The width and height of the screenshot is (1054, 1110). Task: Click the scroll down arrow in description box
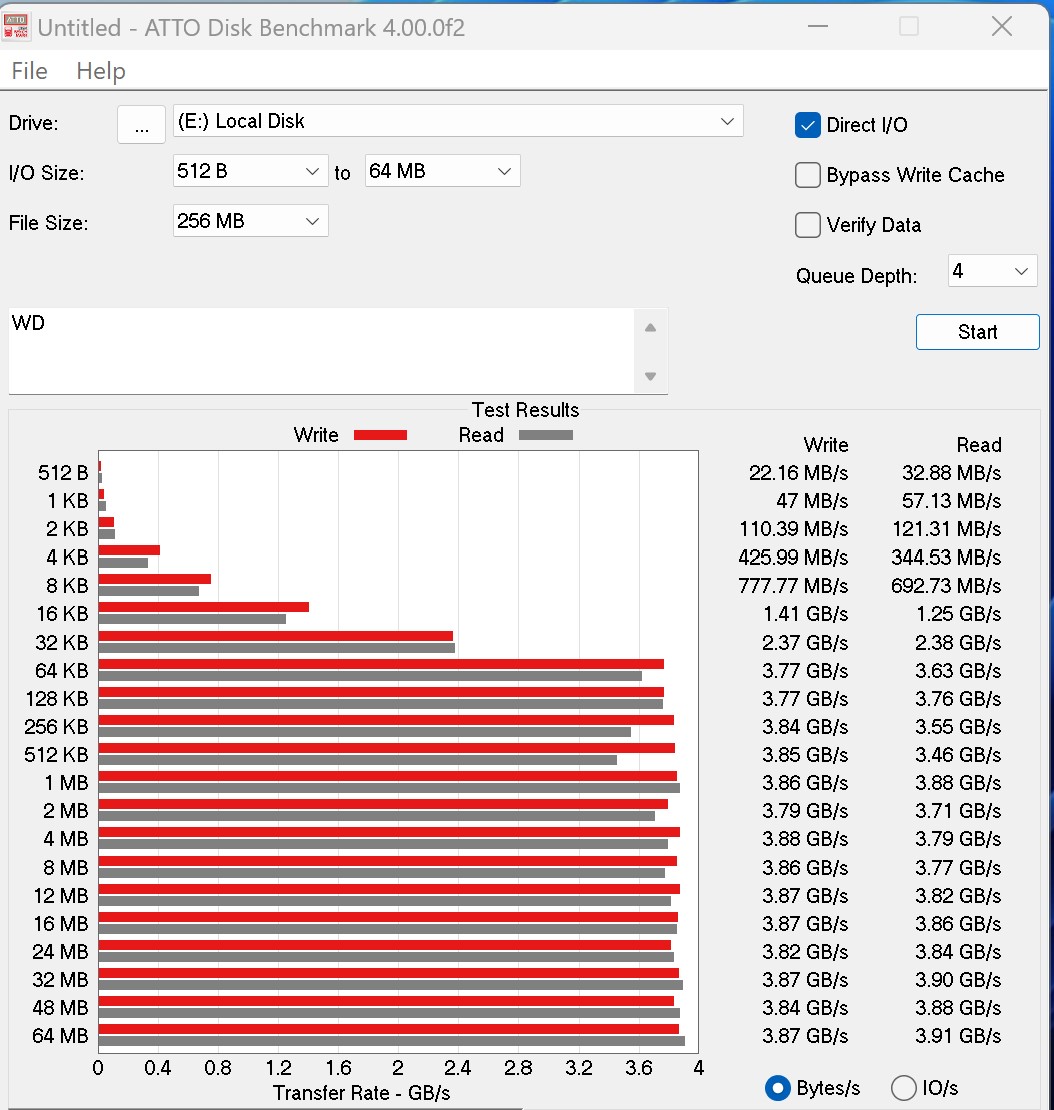tap(650, 377)
